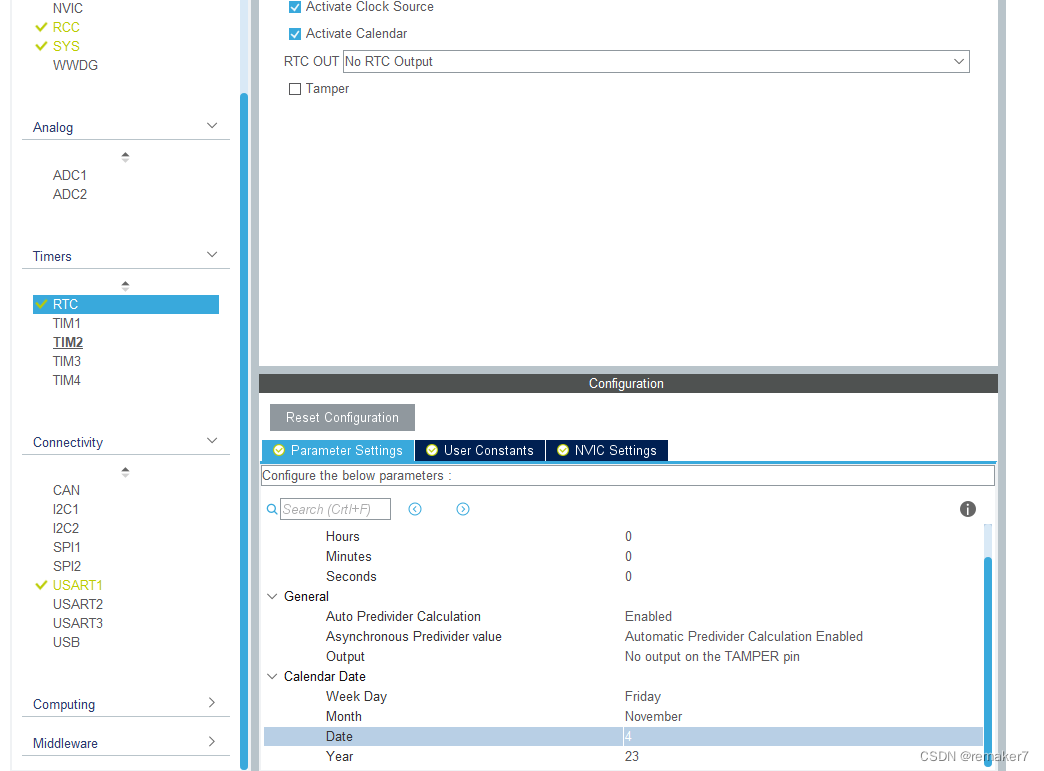Select WWDG peripheral
The image size is (1044, 771).
click(75, 65)
